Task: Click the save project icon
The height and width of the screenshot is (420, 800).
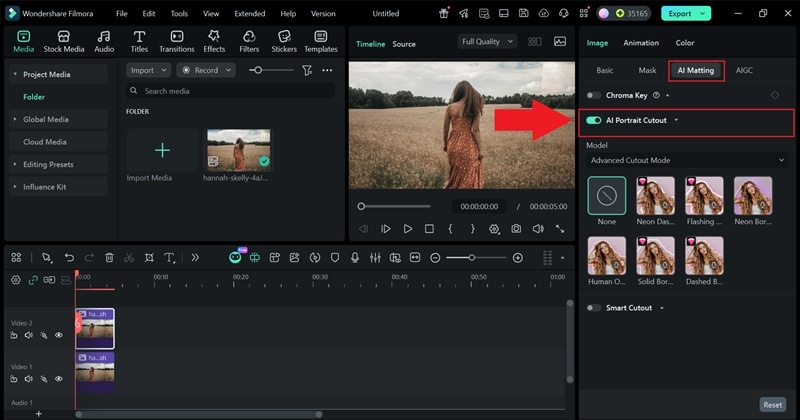Action: point(523,13)
